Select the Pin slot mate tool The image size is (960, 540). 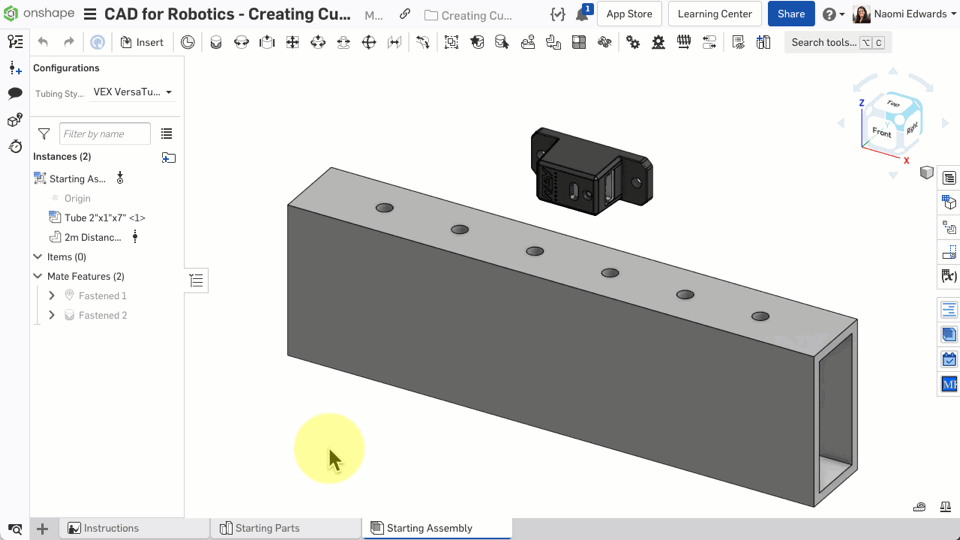(343, 42)
